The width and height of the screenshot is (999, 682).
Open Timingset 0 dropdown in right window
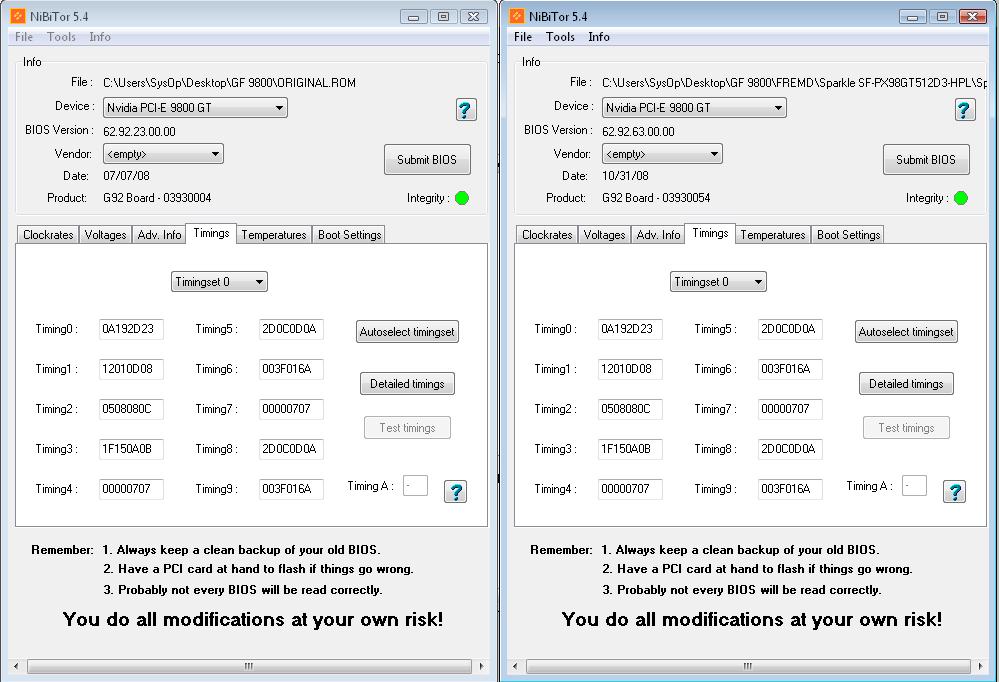click(x=718, y=282)
